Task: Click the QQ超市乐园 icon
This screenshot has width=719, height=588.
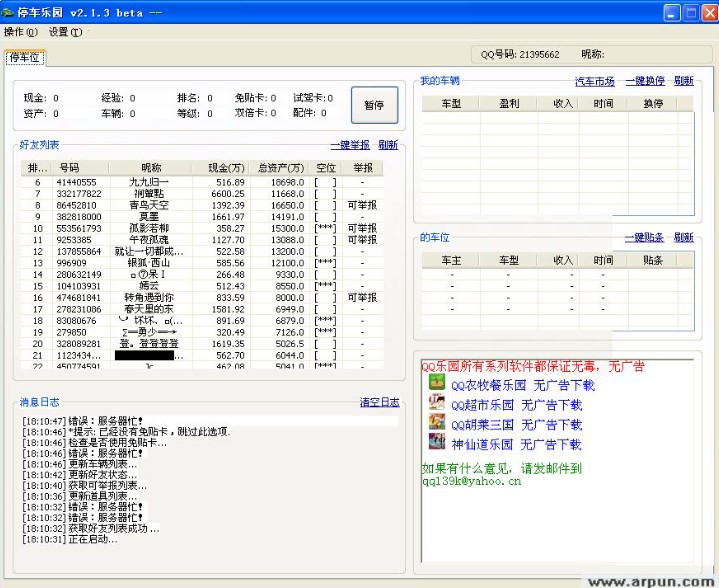Action: pyautogui.click(x=436, y=403)
